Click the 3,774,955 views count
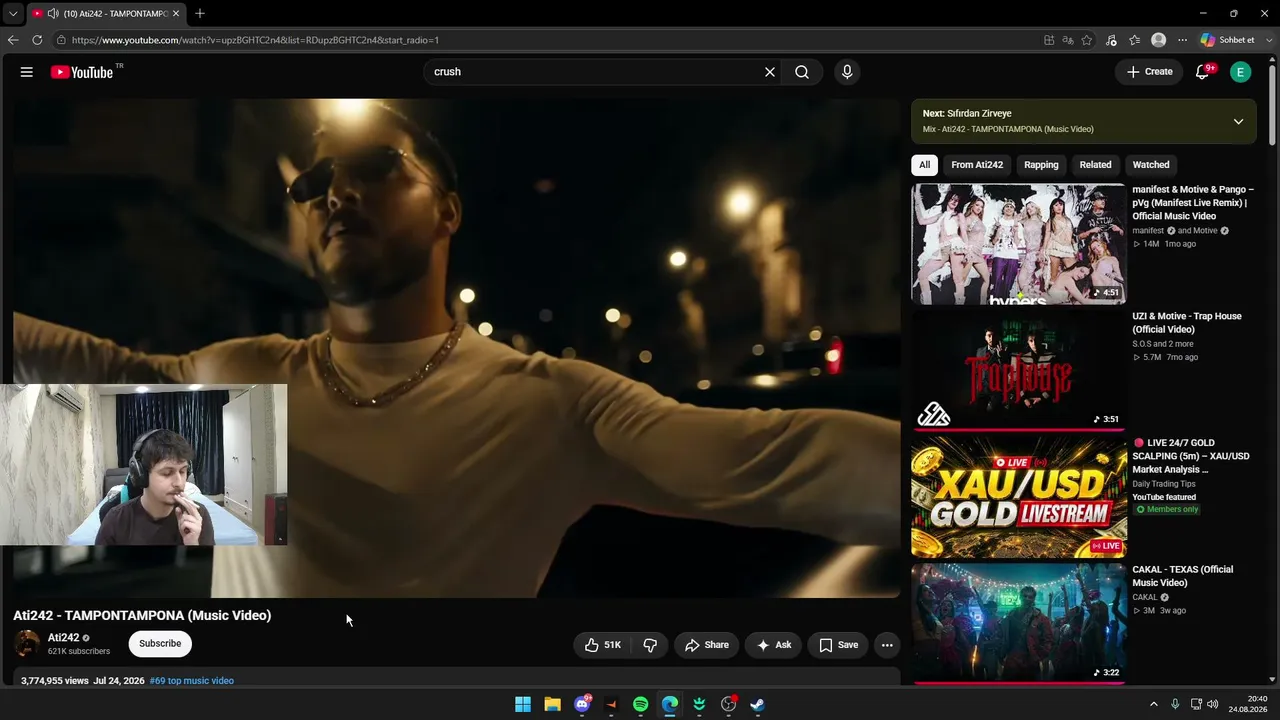This screenshot has width=1280, height=720. click(55, 681)
